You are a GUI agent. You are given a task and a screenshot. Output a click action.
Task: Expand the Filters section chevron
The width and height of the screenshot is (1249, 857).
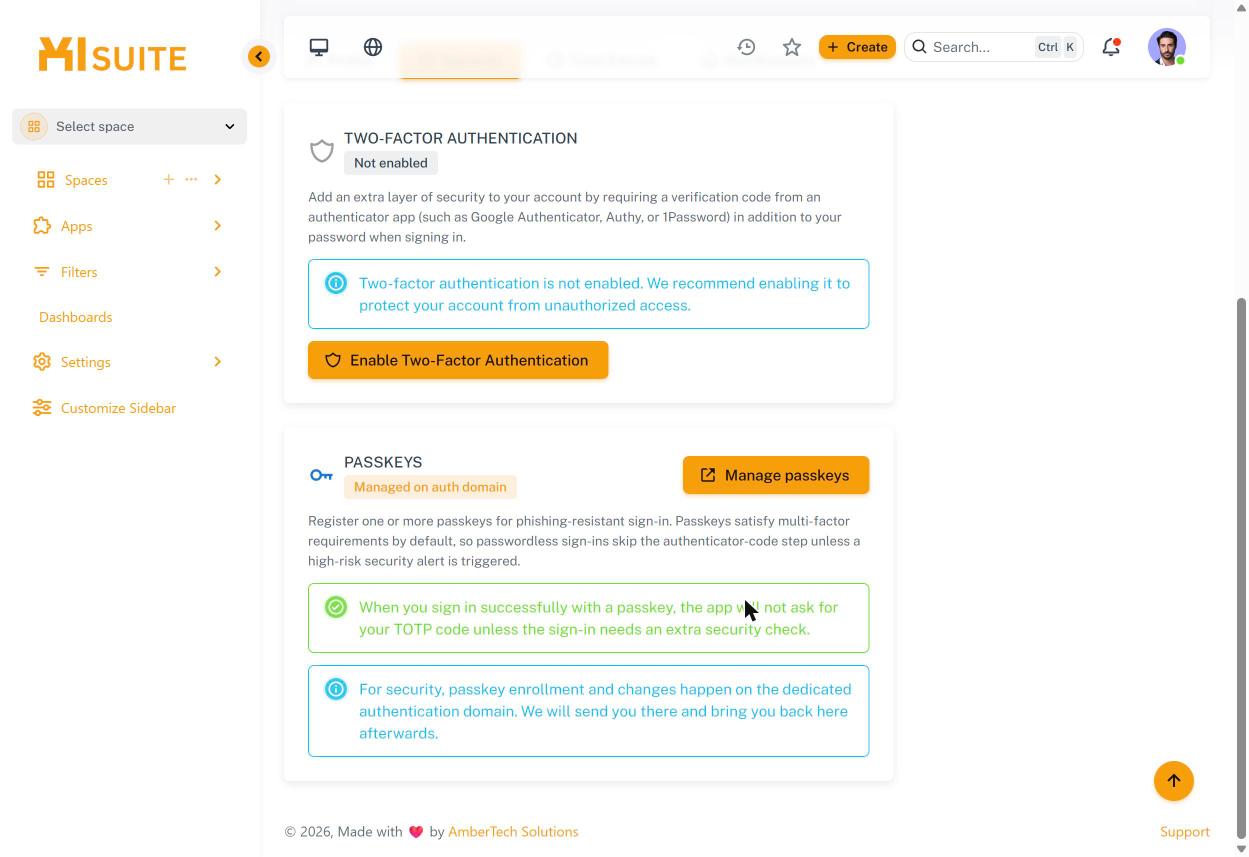[x=217, y=272]
